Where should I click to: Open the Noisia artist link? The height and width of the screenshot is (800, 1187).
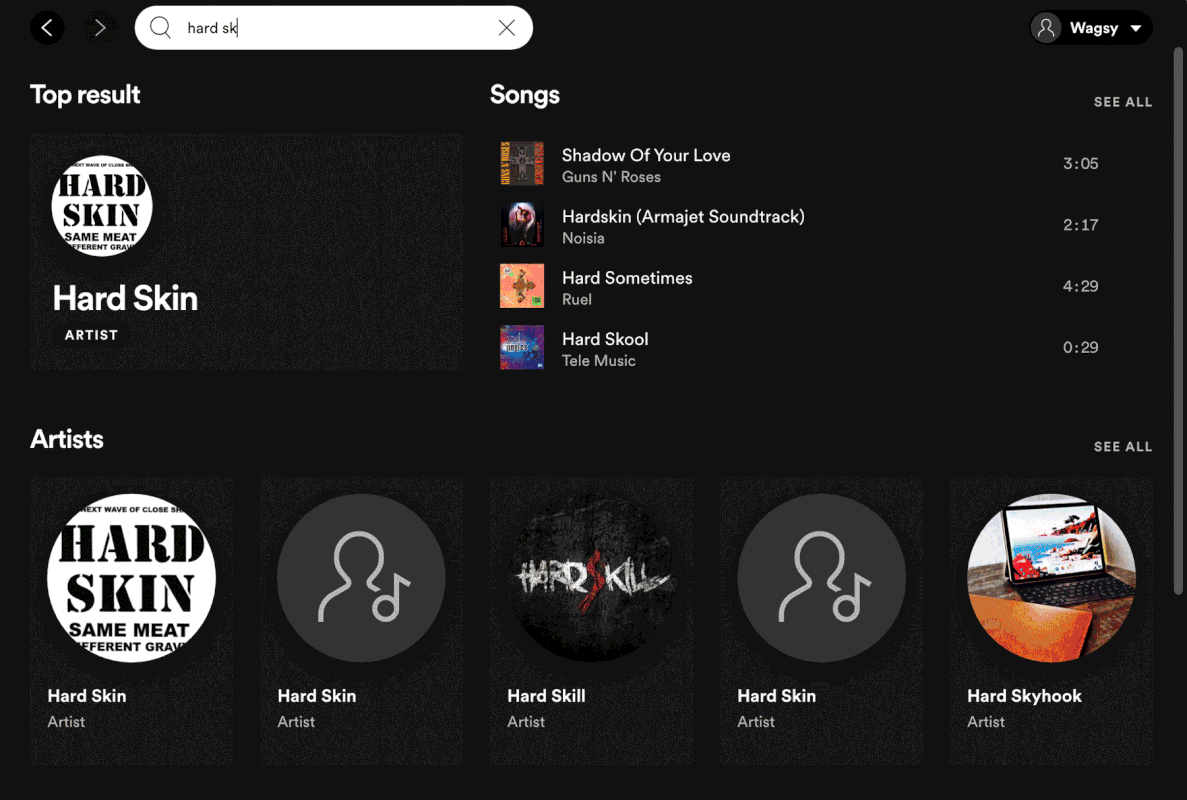(x=583, y=238)
